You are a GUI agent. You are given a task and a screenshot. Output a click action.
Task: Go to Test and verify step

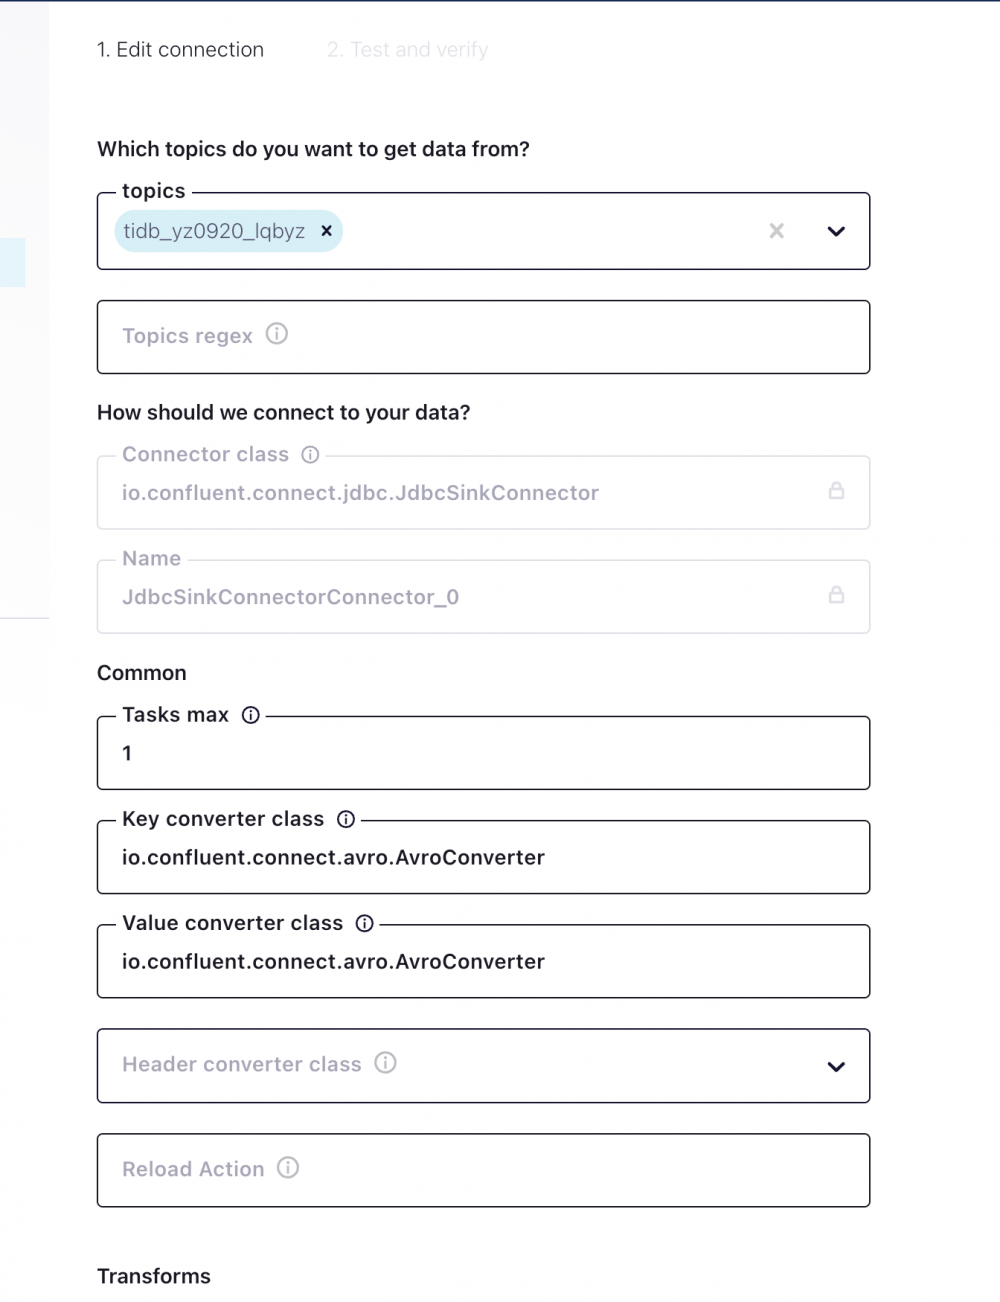click(x=407, y=50)
